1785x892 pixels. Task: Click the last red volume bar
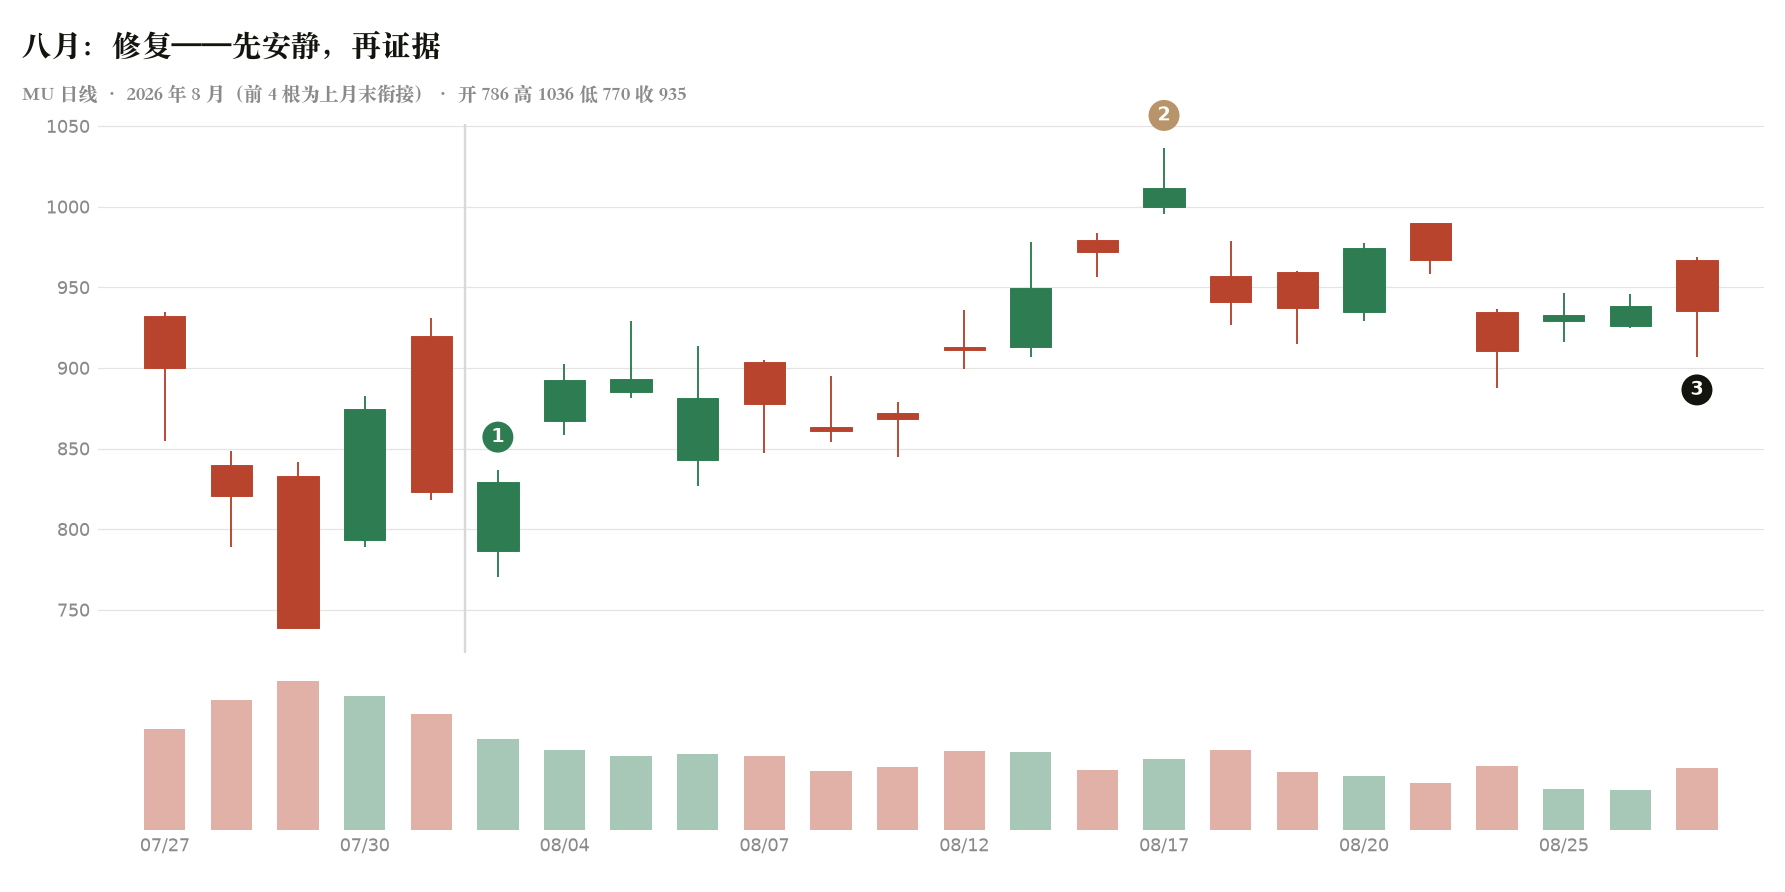click(1697, 799)
